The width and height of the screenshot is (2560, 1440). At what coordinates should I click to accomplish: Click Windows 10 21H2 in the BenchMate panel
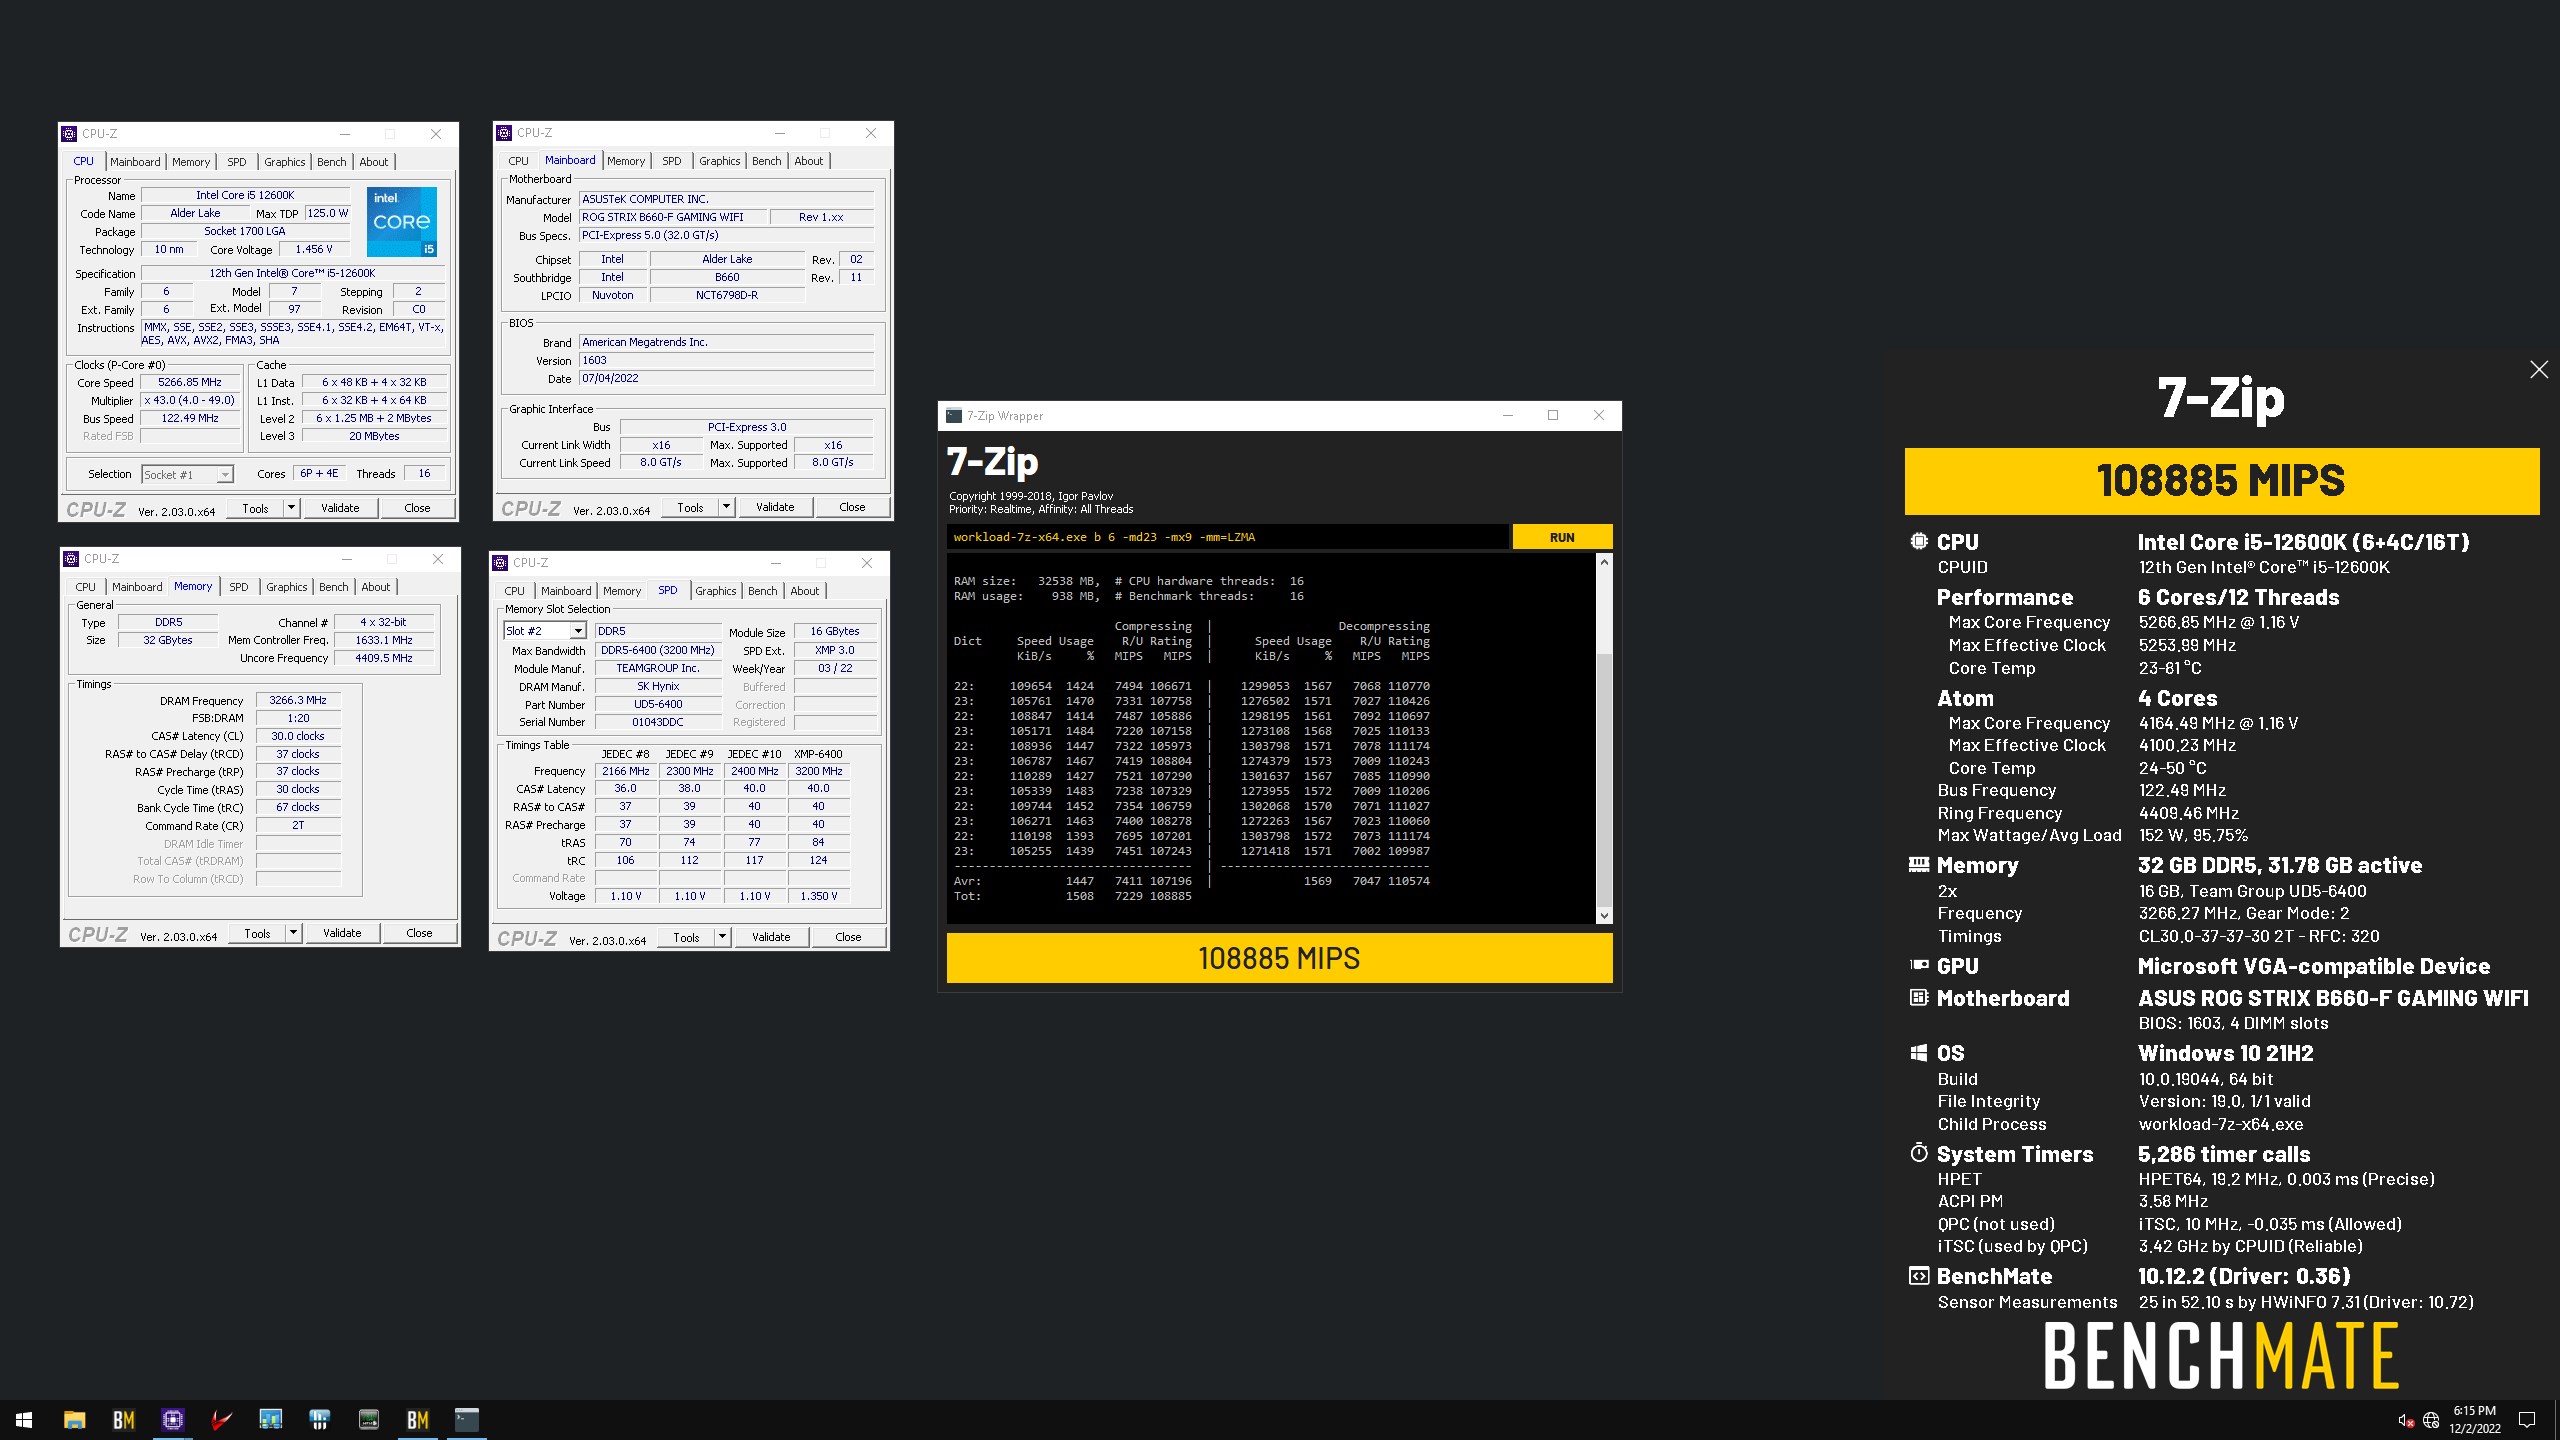coord(2225,1053)
